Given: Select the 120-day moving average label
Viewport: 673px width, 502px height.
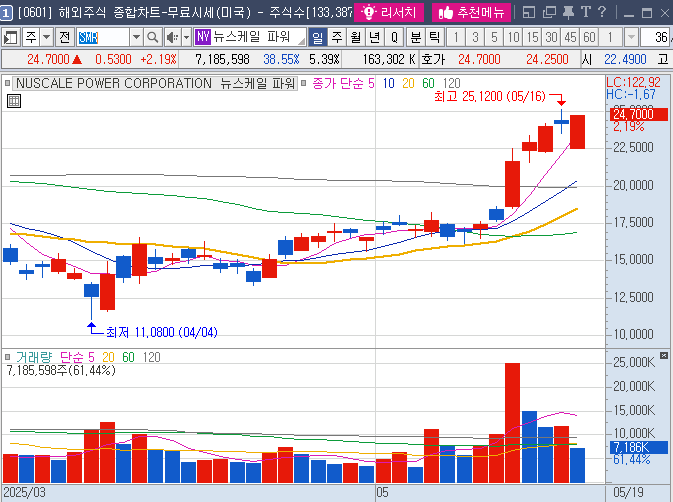Looking at the screenshot, I should (452, 83).
